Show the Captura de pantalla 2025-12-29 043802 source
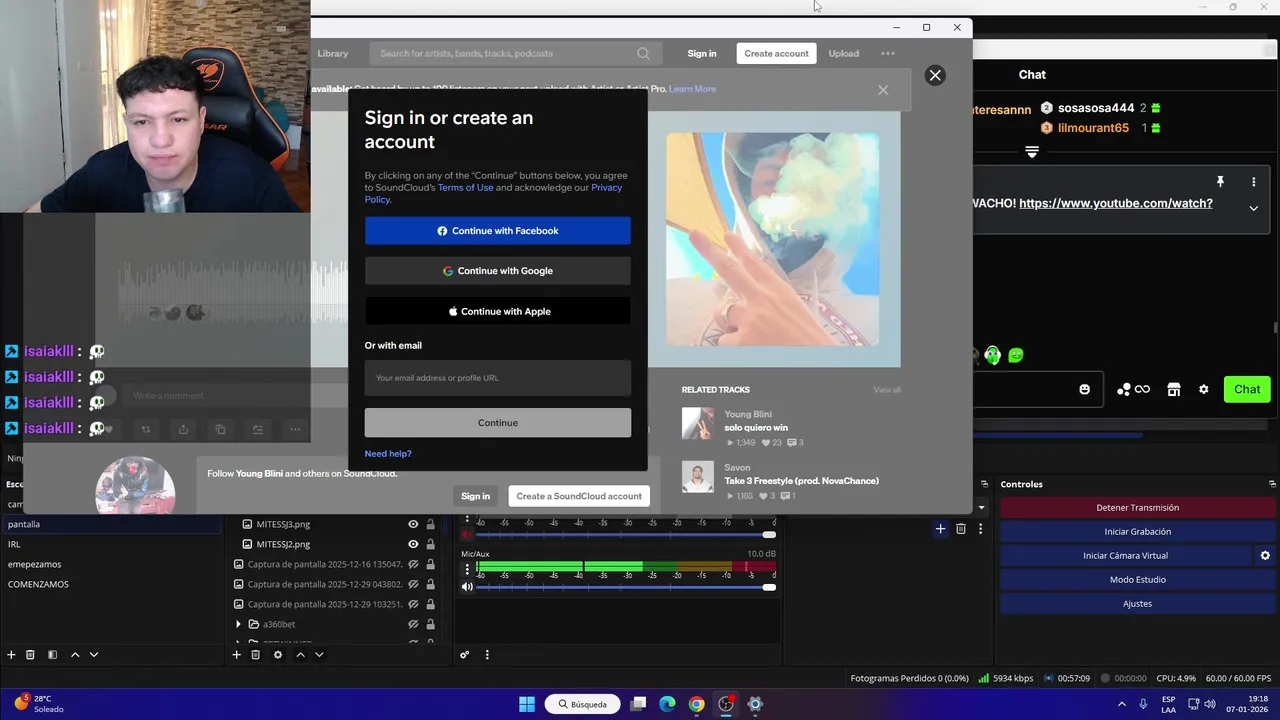The width and height of the screenshot is (1280, 720). click(413, 584)
